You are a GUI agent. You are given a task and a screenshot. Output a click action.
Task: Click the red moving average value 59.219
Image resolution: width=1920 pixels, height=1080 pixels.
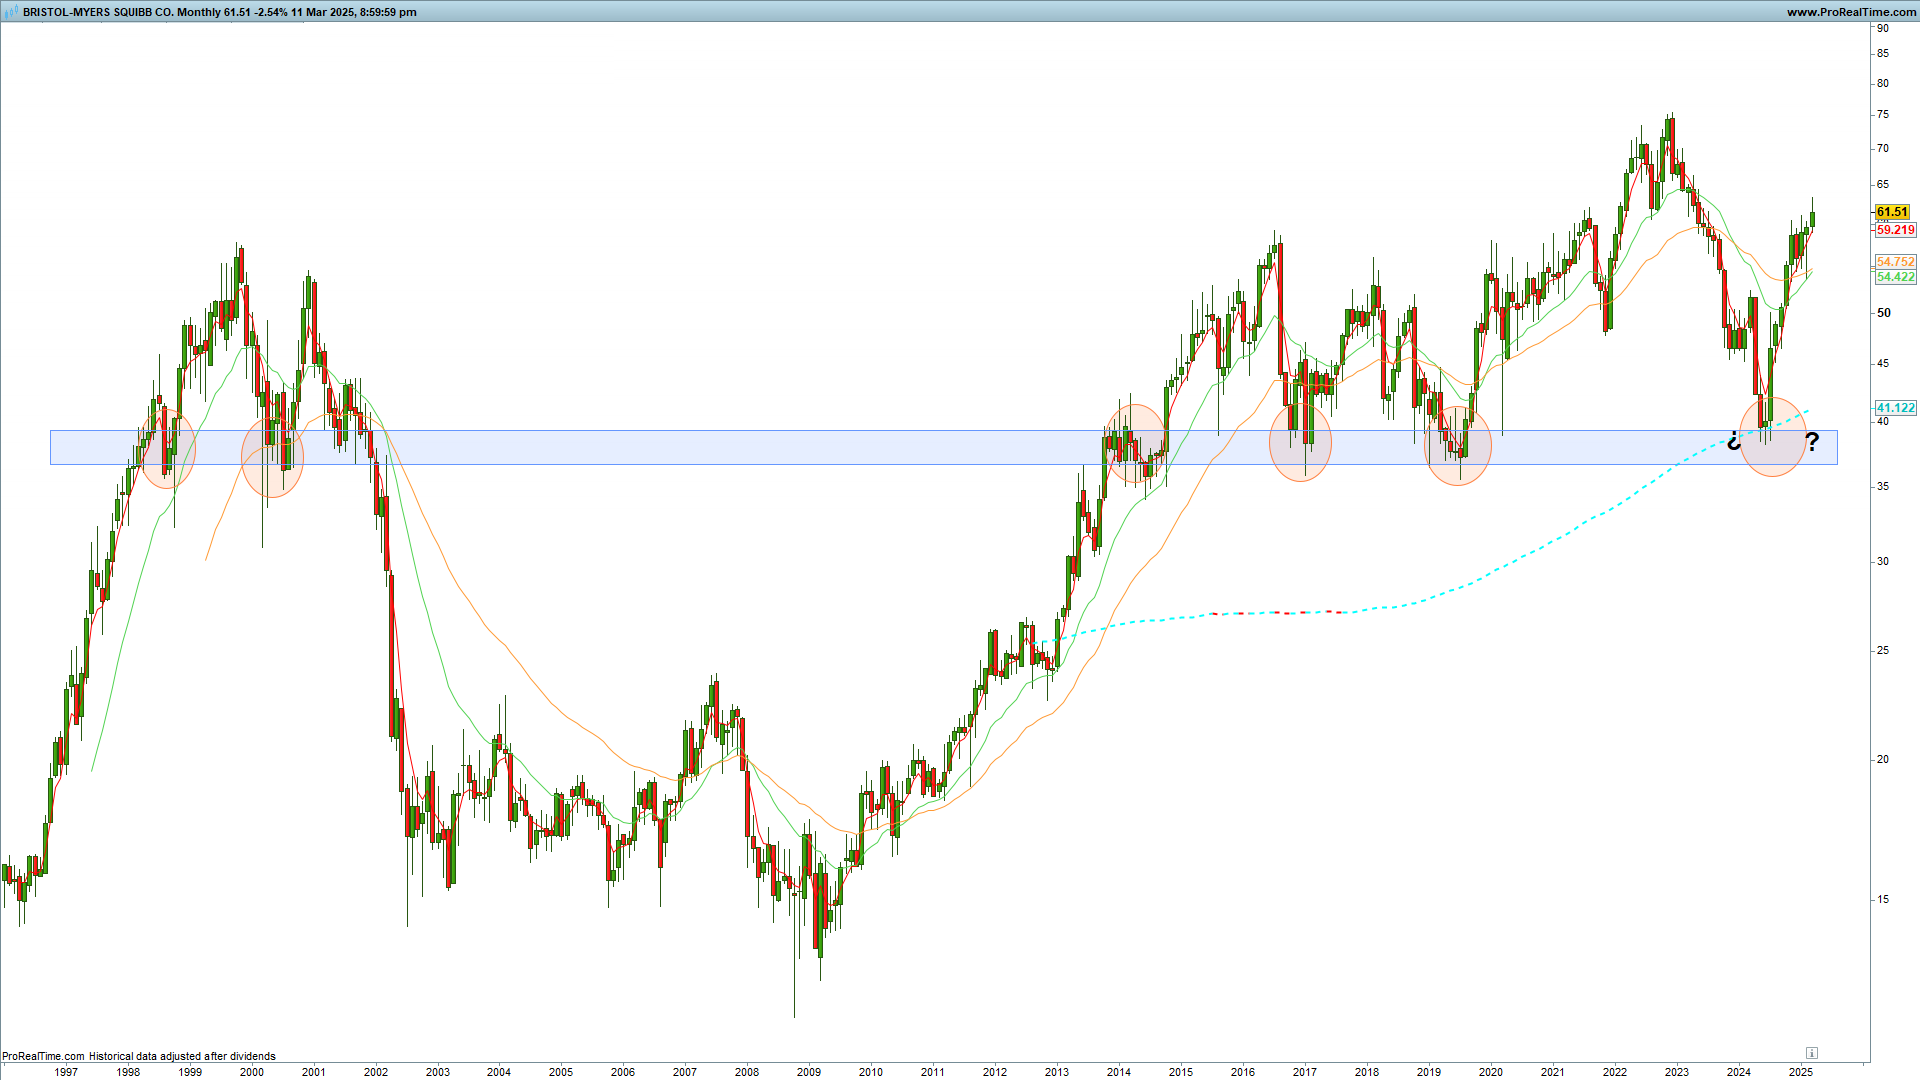1895,230
